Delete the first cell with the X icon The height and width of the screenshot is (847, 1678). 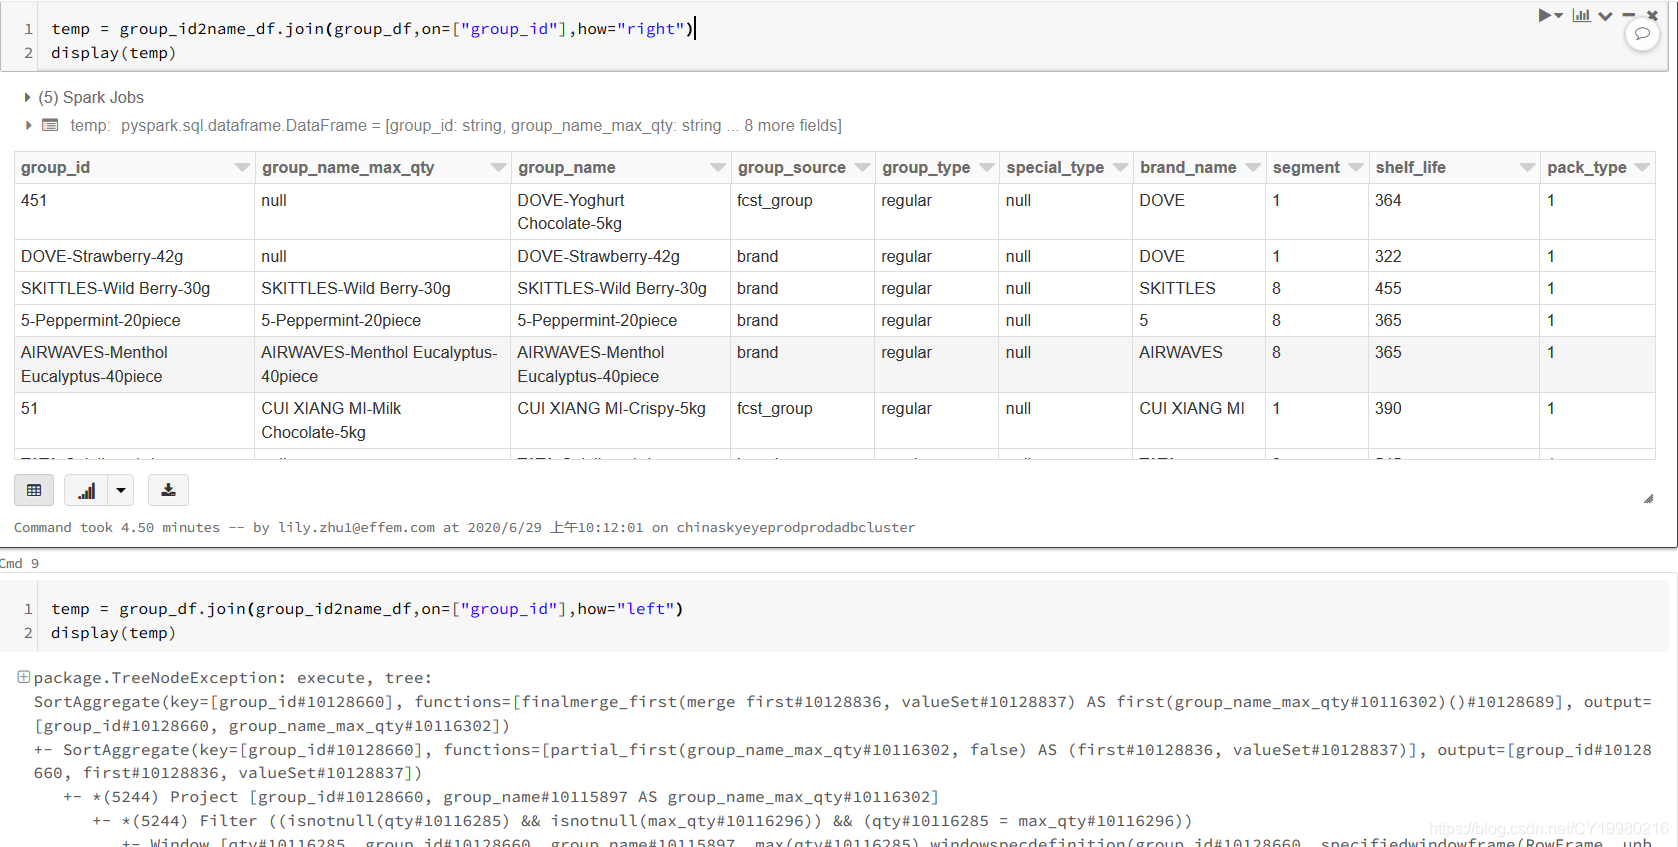pyautogui.click(x=1652, y=15)
